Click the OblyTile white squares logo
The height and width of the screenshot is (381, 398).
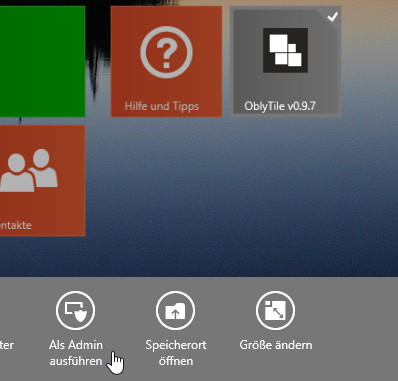pyautogui.click(x=285, y=50)
